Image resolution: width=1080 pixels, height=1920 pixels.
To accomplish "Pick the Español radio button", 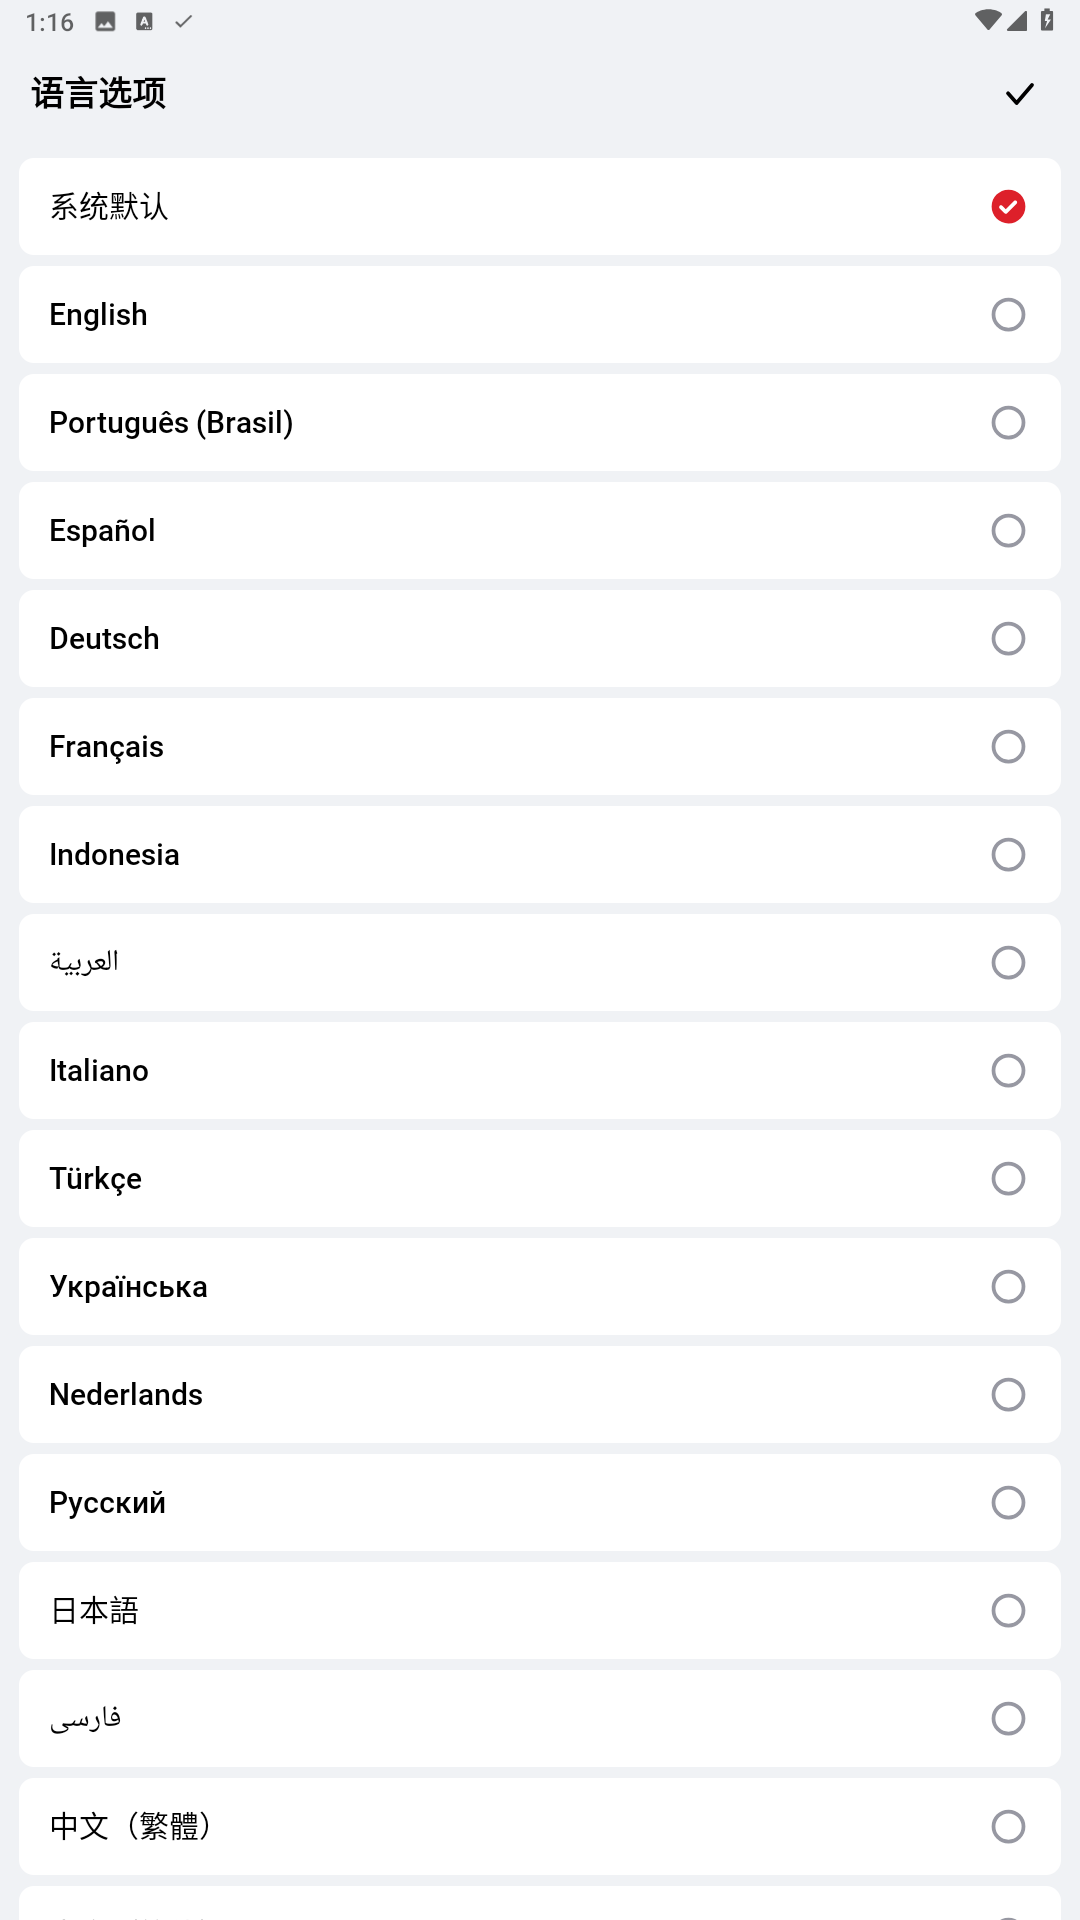I will 1008,531.
